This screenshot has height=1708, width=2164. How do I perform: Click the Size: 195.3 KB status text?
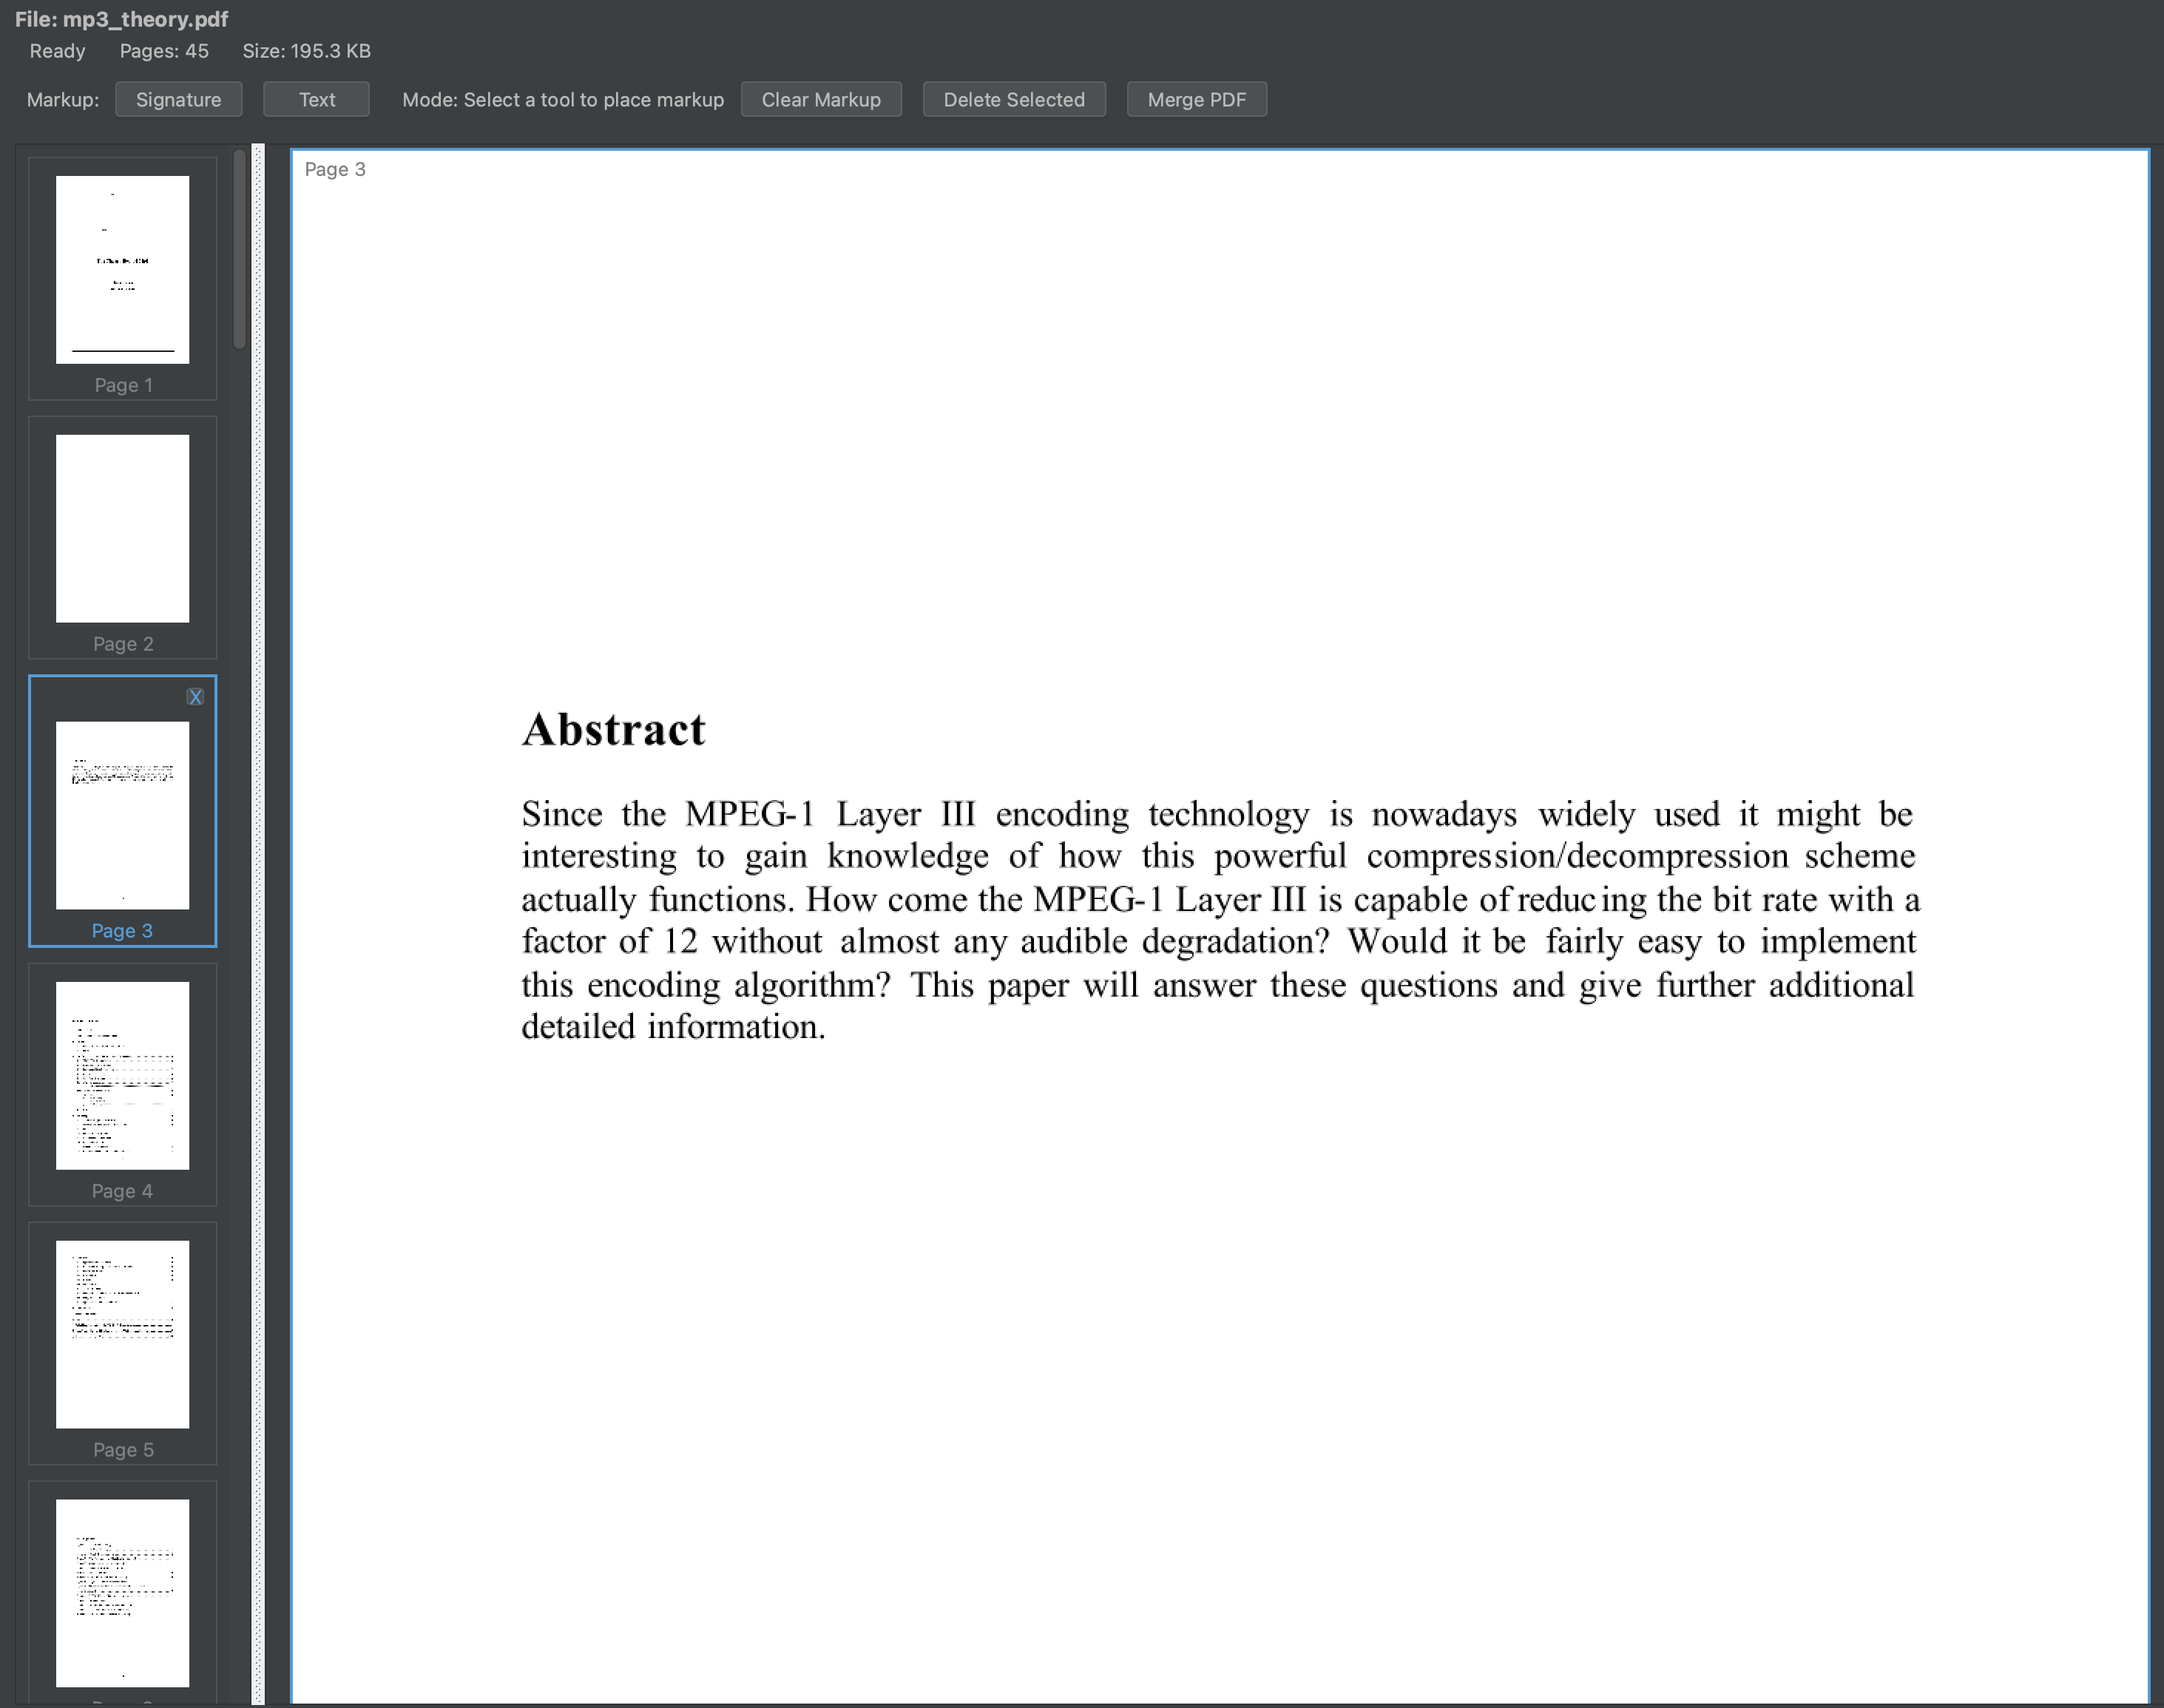(x=307, y=51)
